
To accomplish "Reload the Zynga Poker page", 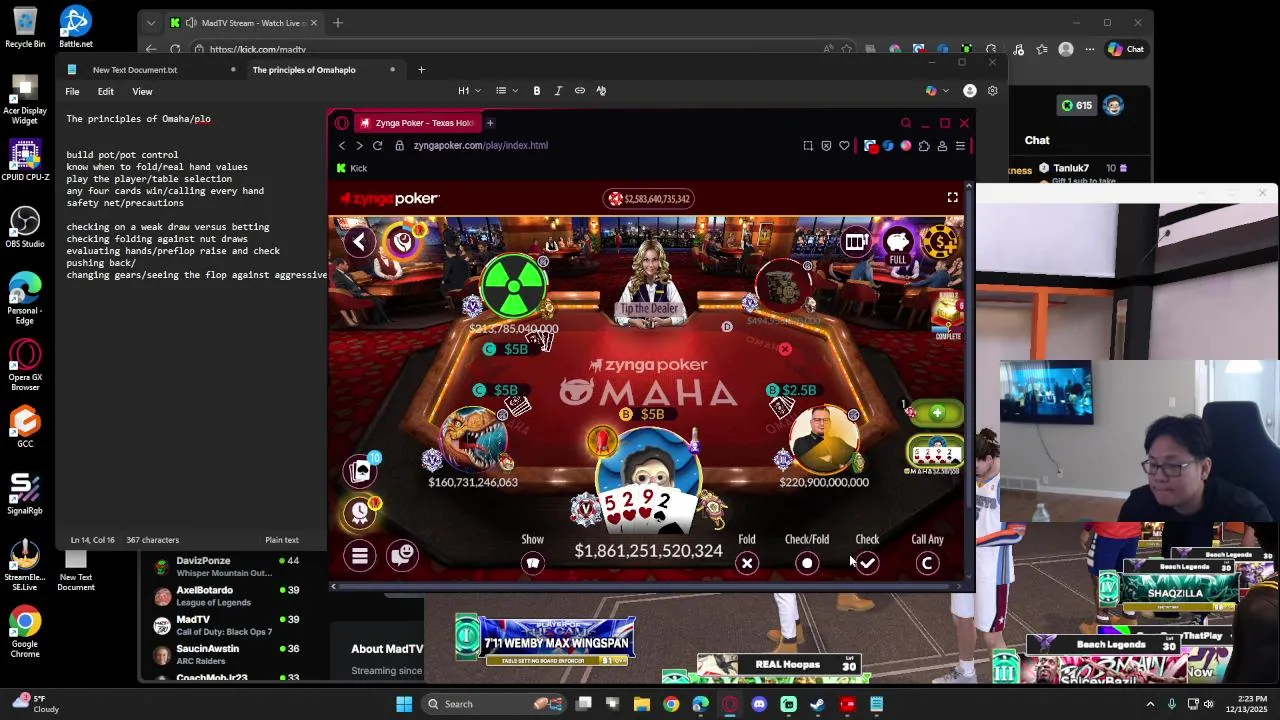I will coord(377,145).
